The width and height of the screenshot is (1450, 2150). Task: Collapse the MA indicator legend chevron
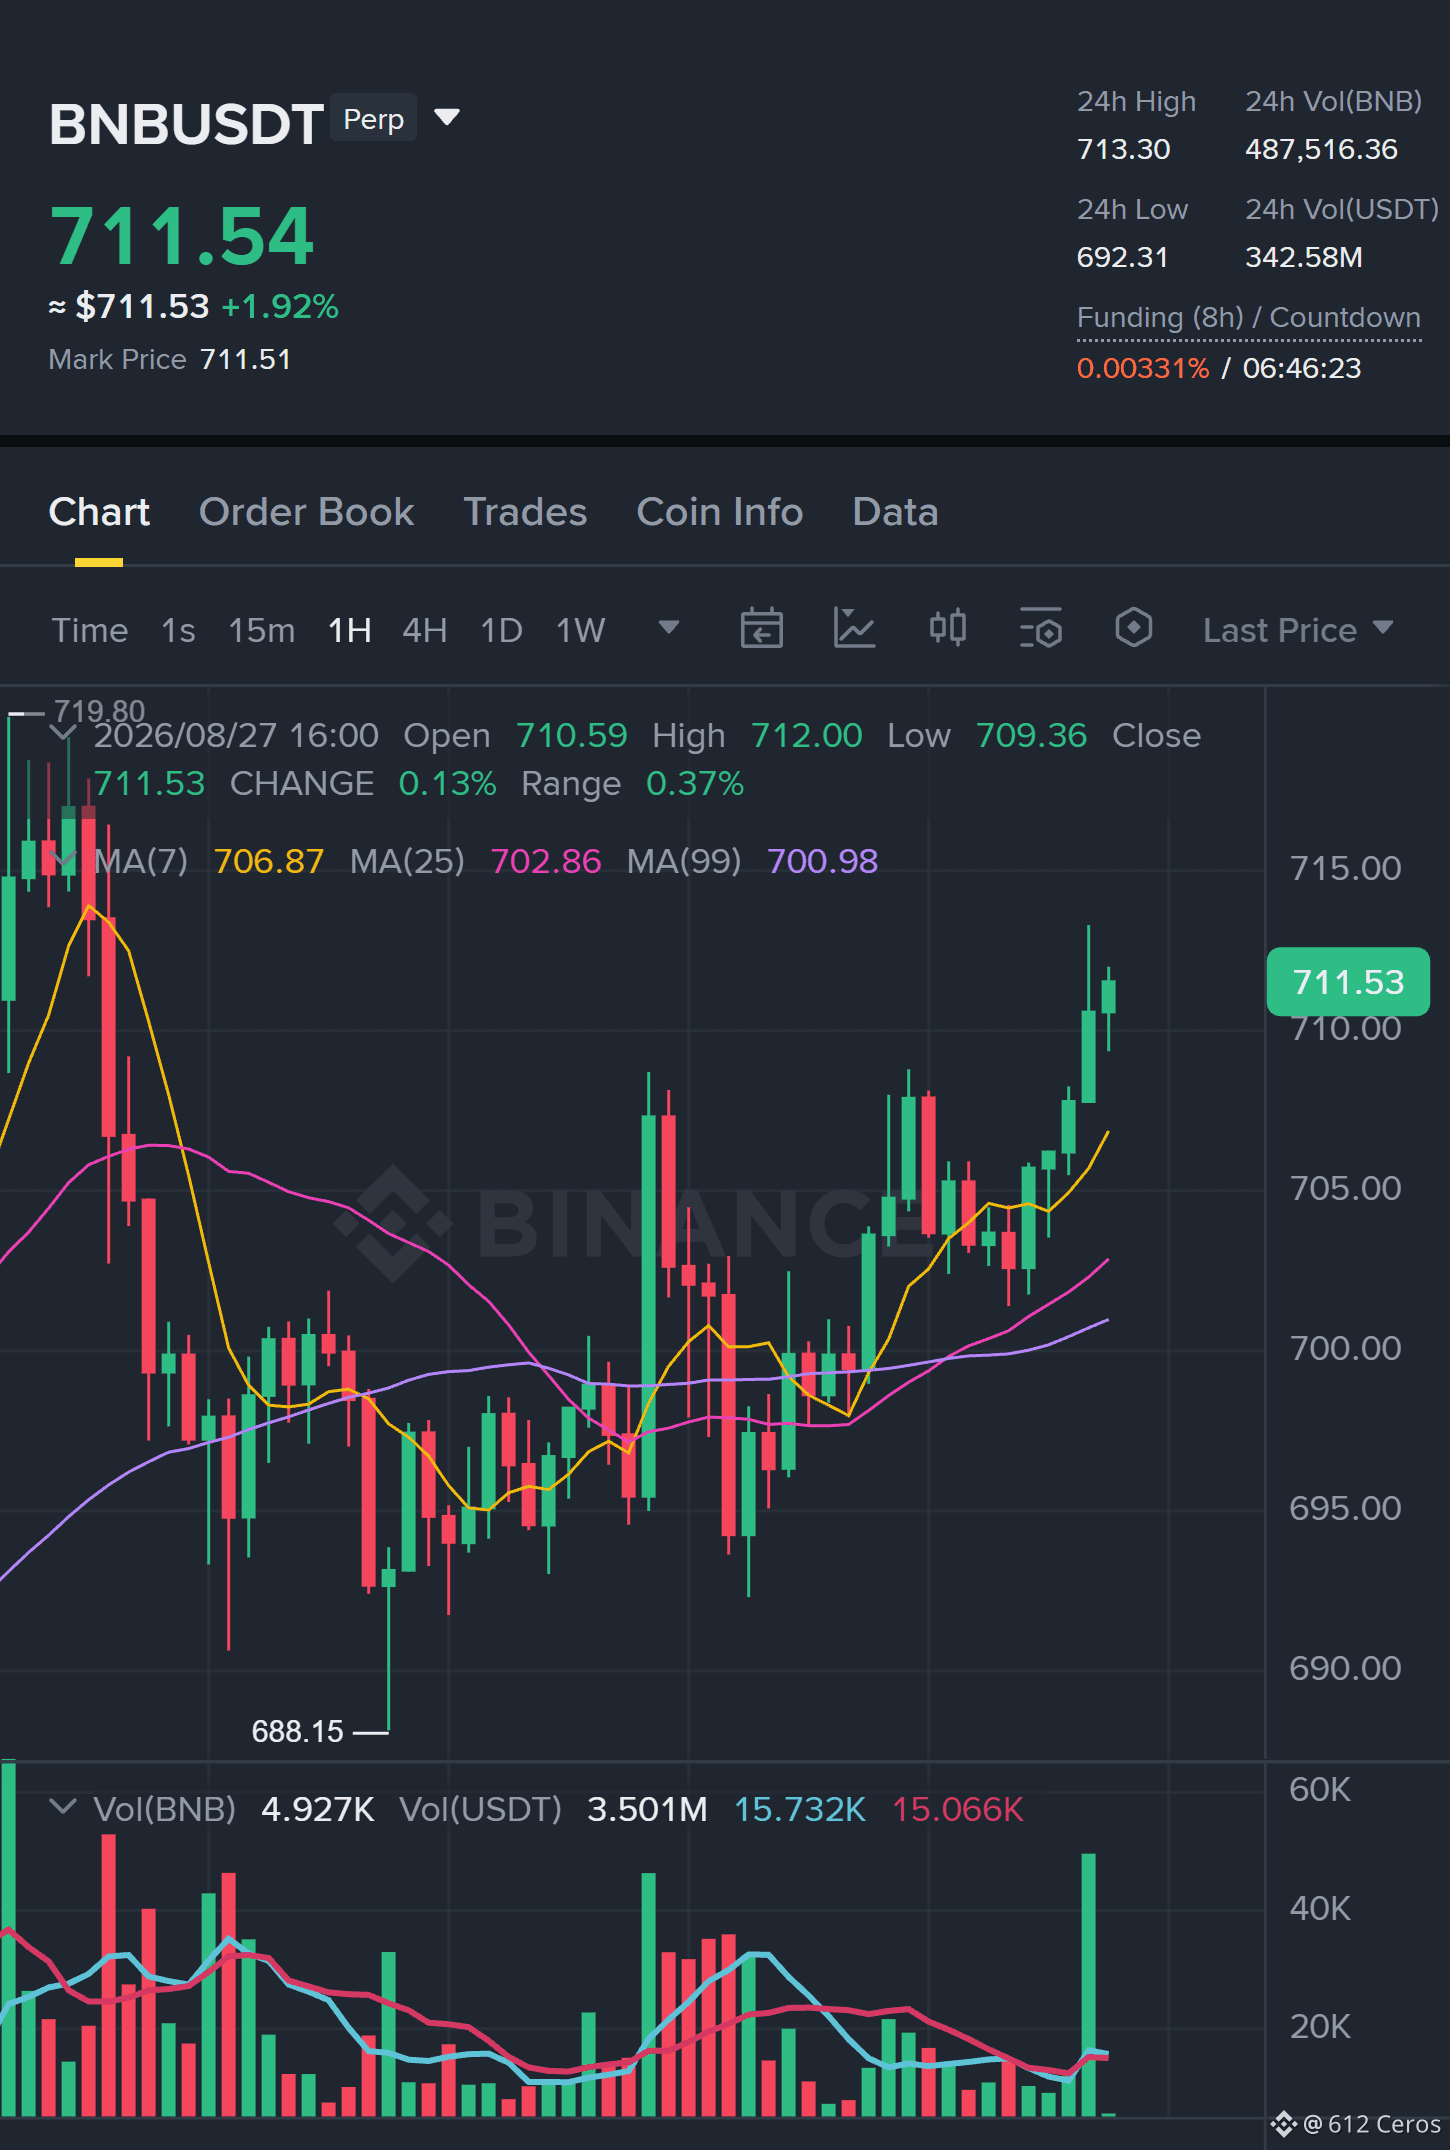point(63,860)
